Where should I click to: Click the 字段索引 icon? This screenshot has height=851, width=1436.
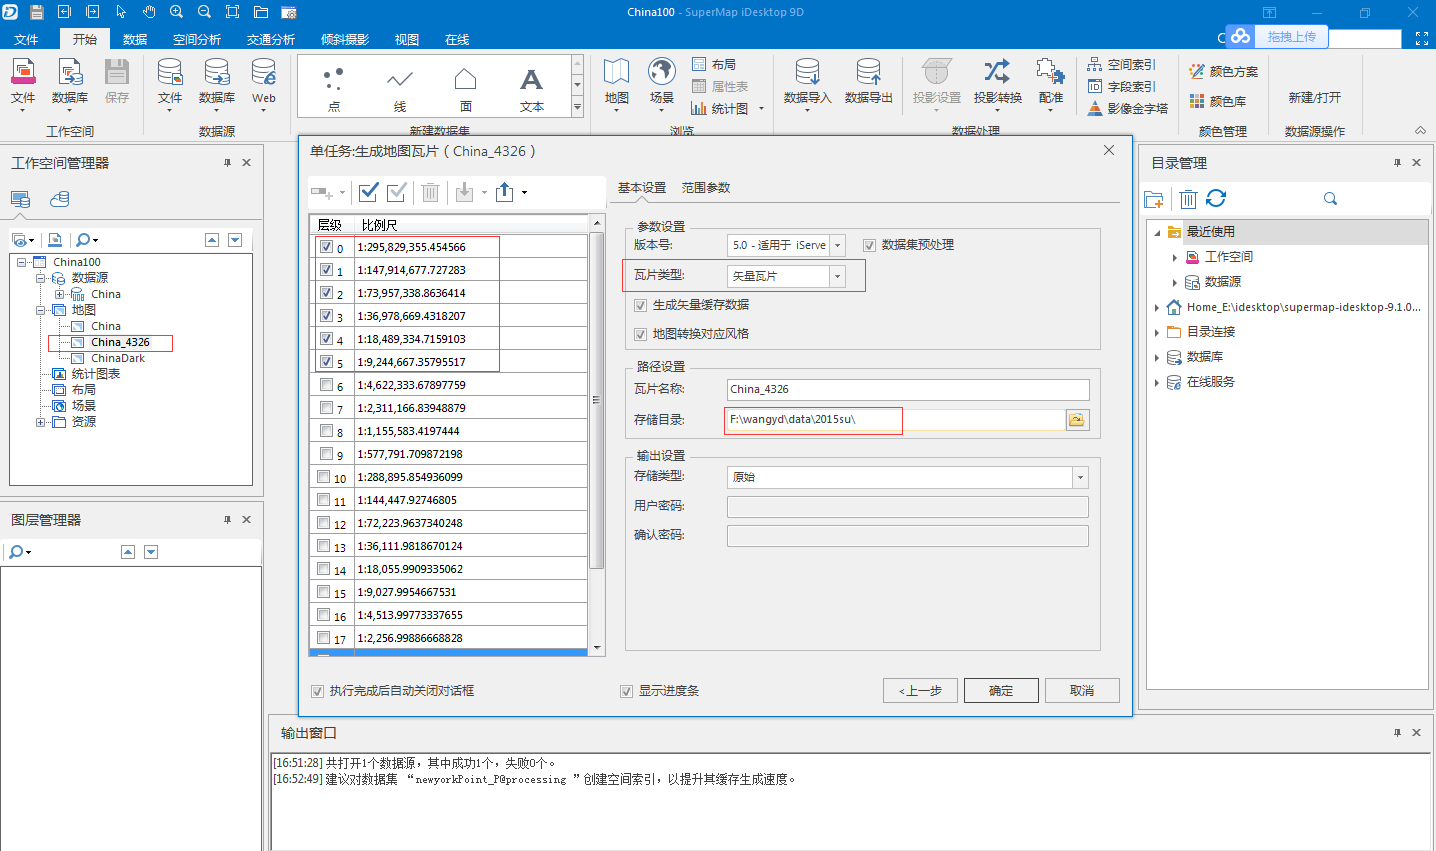point(1095,86)
